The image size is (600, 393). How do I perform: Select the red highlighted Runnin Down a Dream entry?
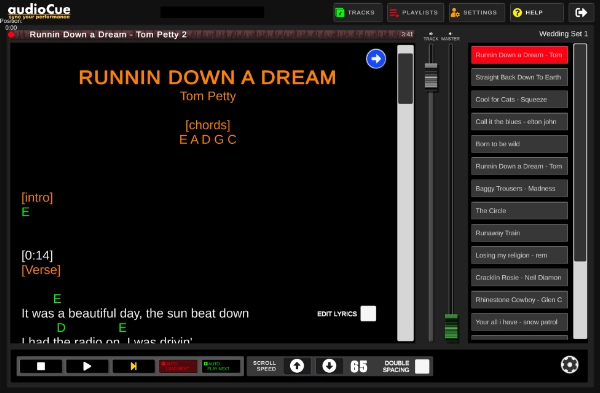(519, 55)
